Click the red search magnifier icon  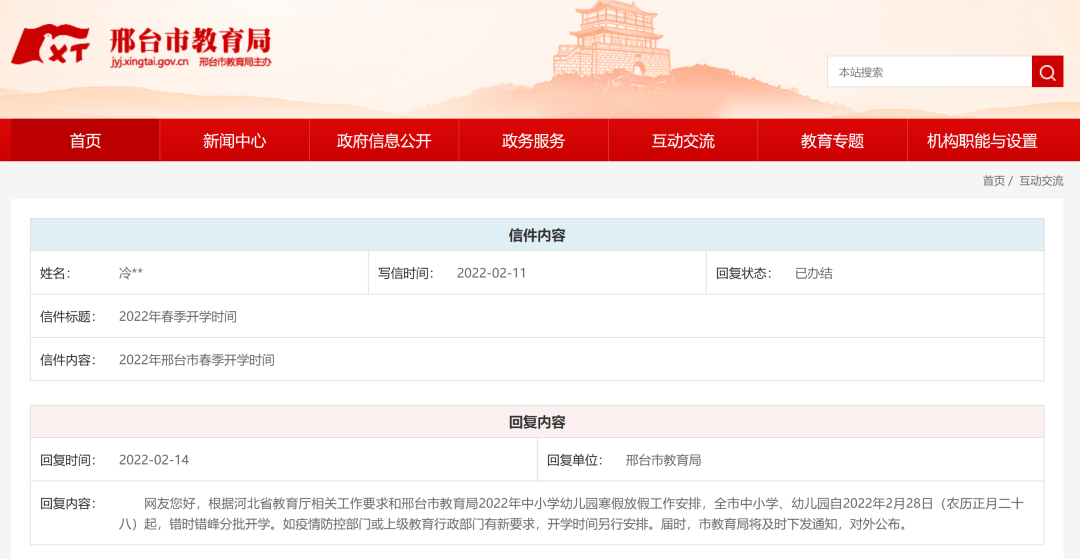tap(1047, 72)
